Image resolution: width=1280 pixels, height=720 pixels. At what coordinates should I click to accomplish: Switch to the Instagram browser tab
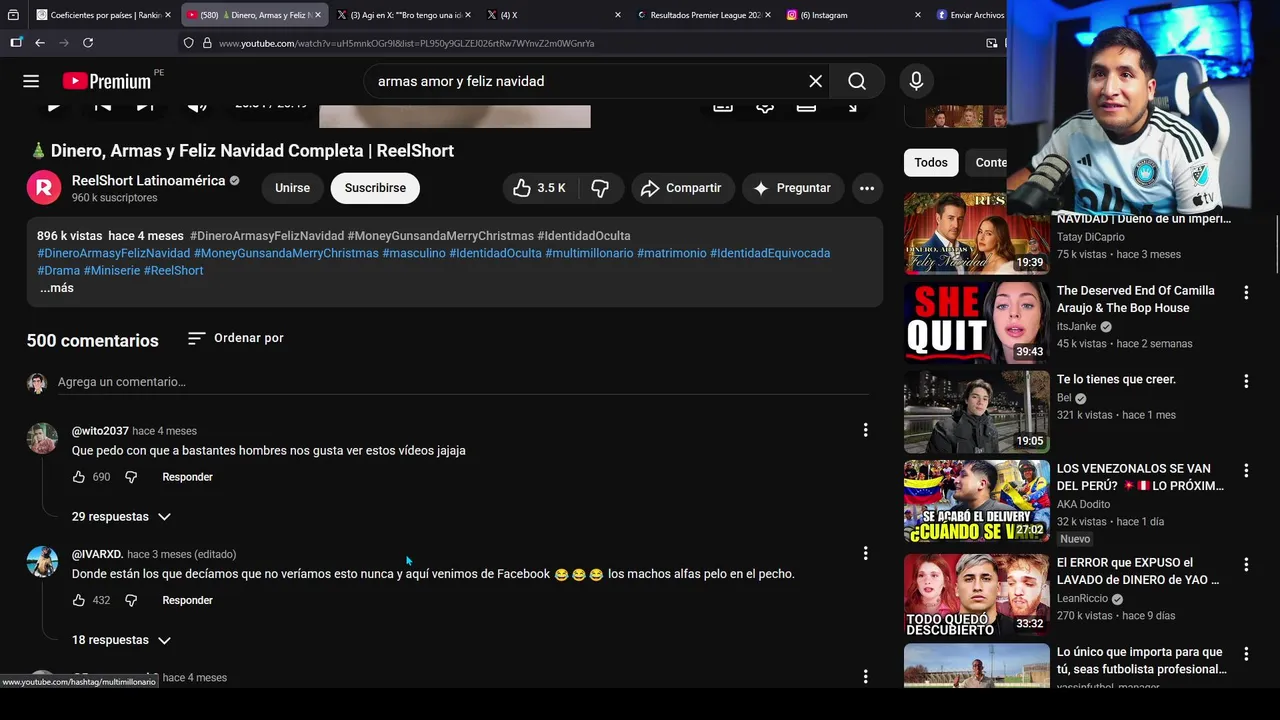852,15
